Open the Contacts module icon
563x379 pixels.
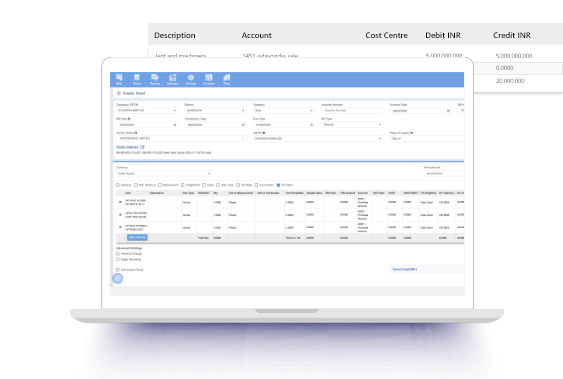[x=209, y=79]
